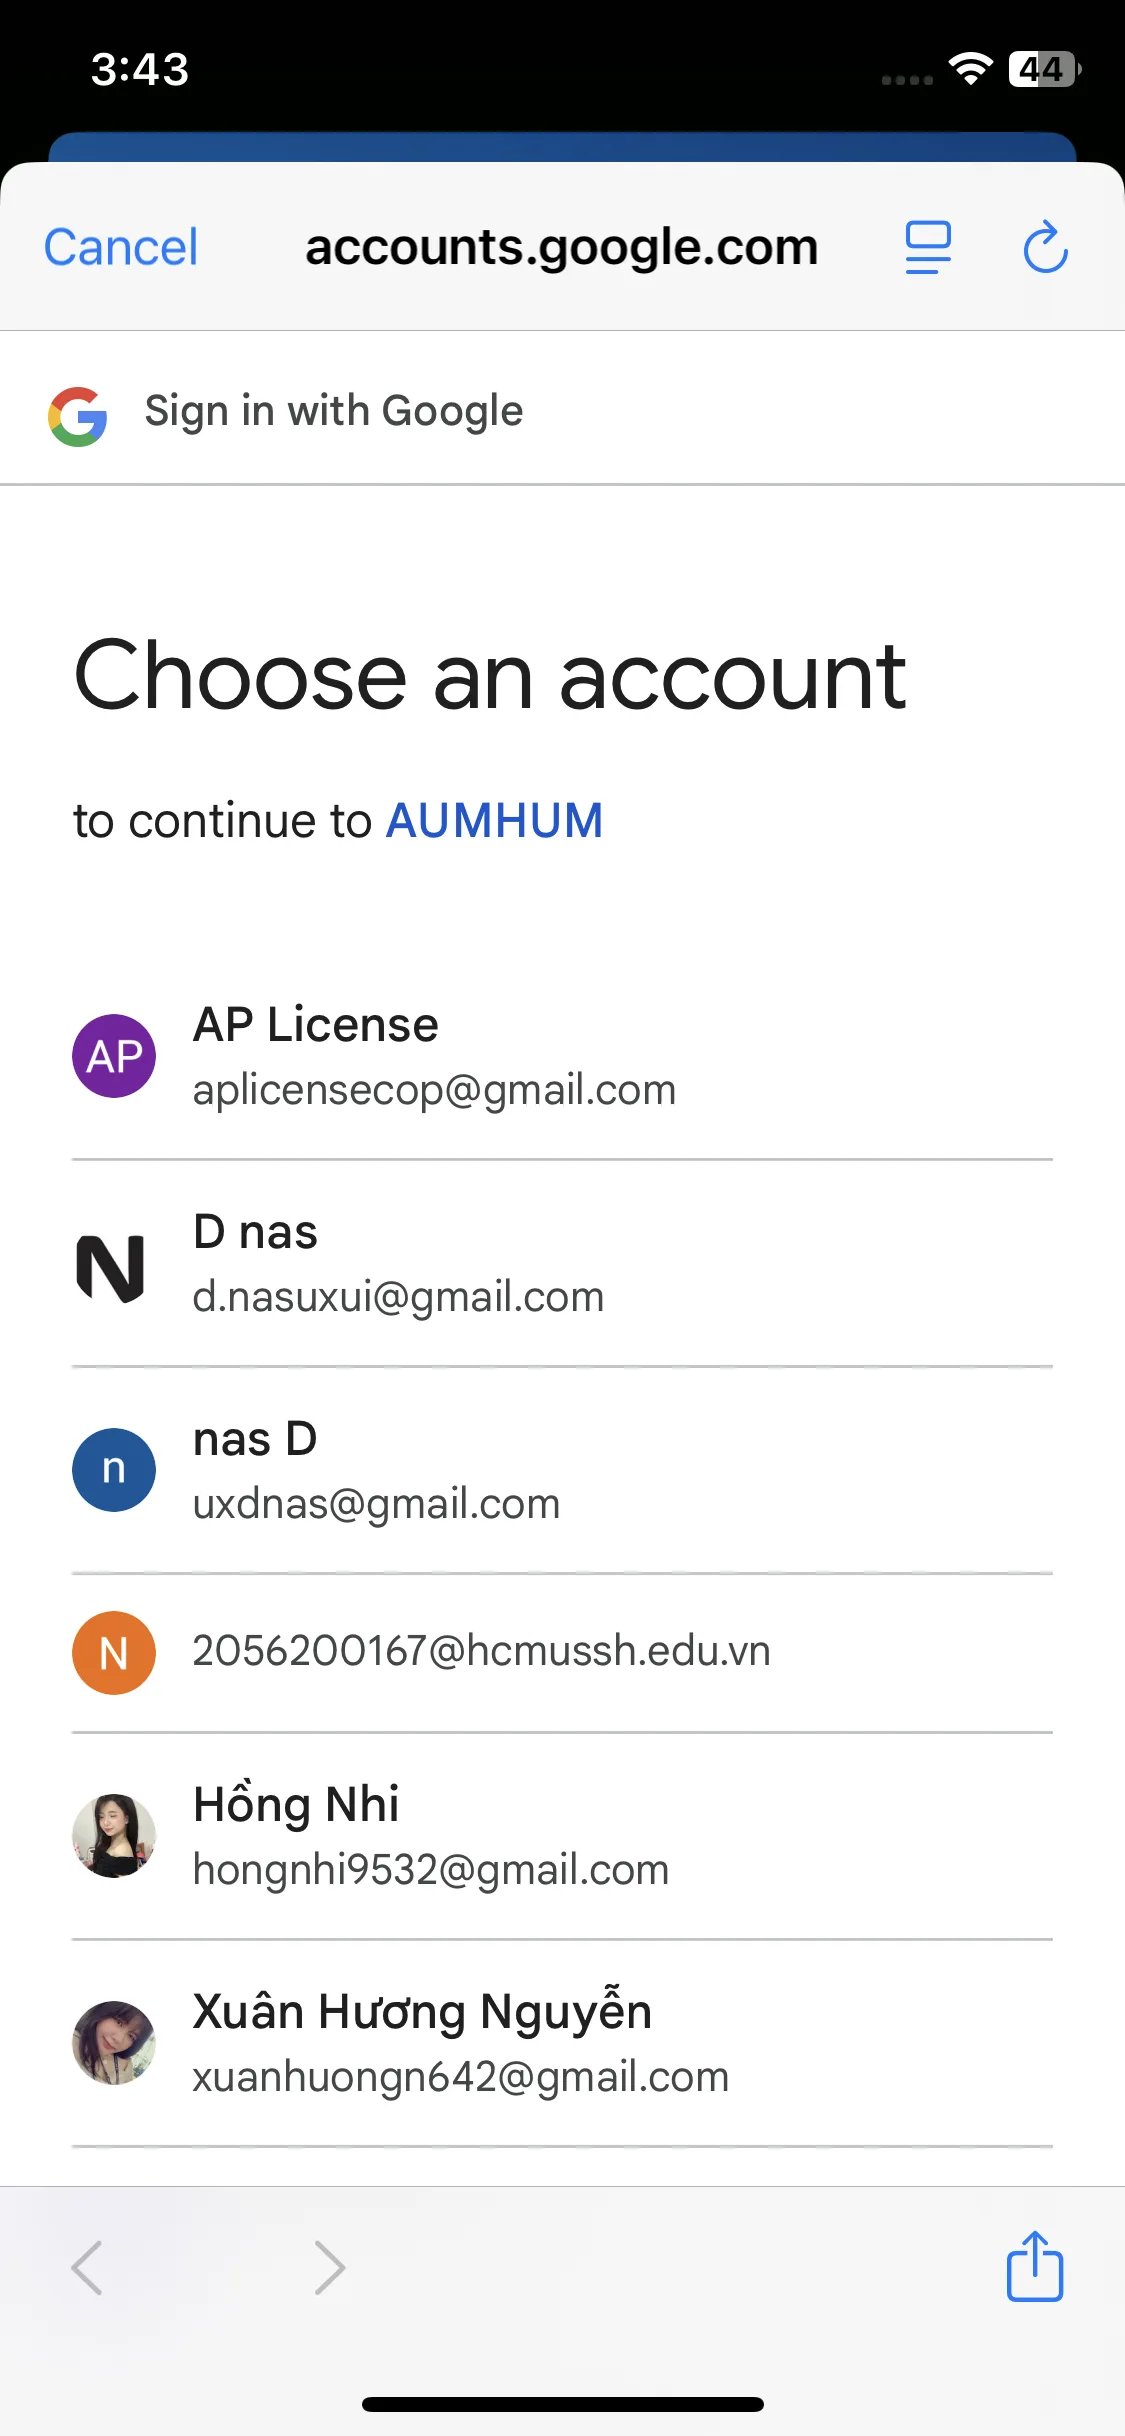Choose hongnhi9532@gmail.com account
Screen dimensions: 1125x2436
point(562,1836)
